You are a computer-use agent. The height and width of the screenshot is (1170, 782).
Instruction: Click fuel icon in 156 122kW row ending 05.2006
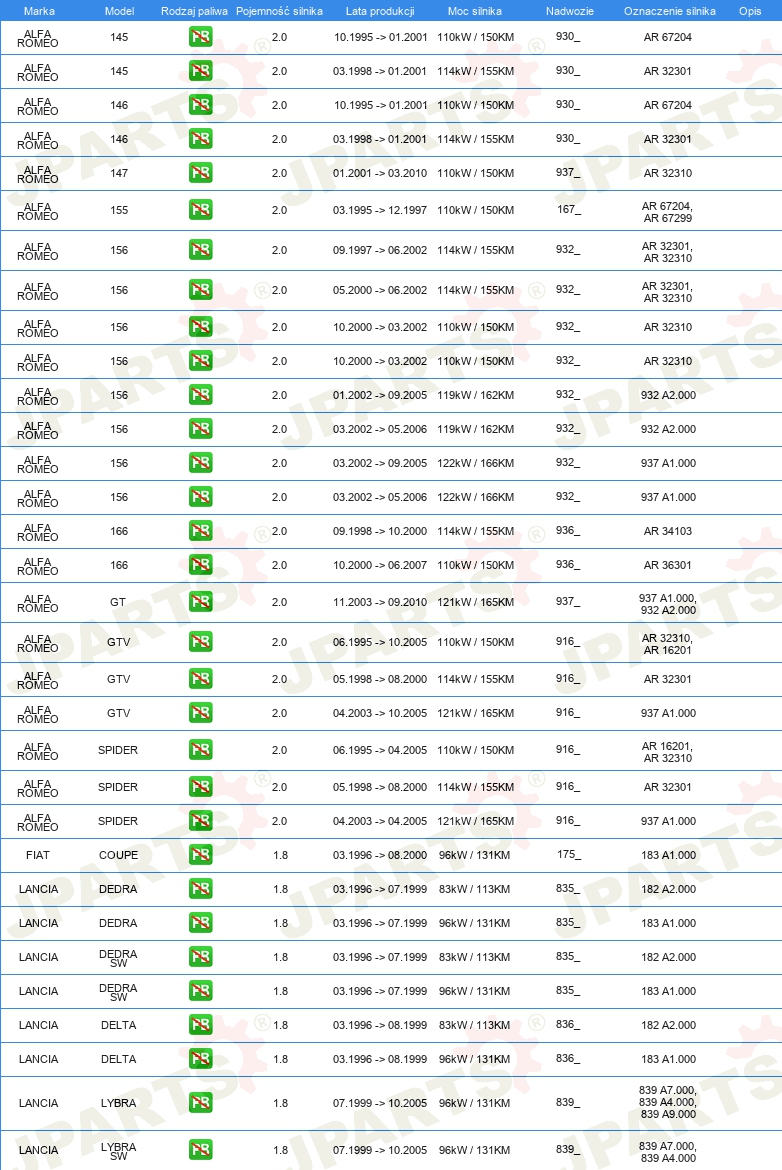coord(201,497)
